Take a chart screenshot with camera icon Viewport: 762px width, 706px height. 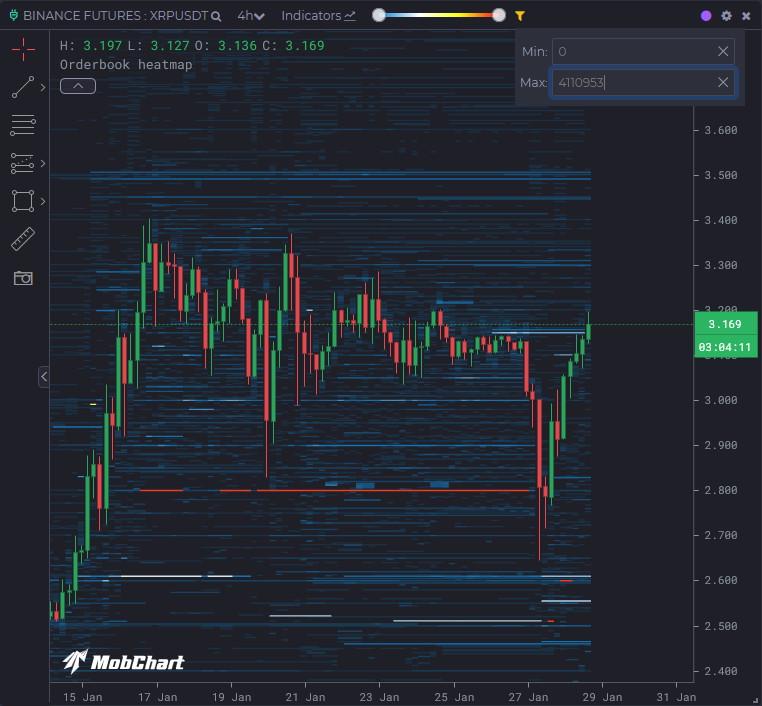coord(23,278)
